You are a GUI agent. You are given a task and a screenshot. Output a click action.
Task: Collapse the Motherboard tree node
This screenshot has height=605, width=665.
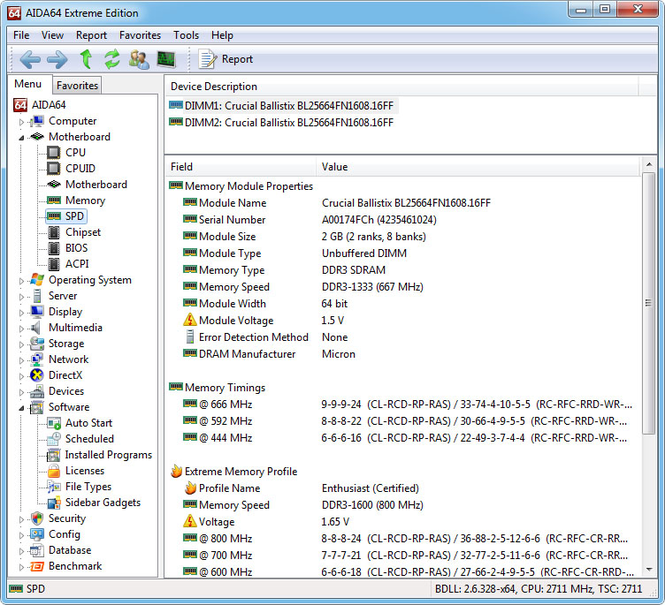pyautogui.click(x=21, y=138)
